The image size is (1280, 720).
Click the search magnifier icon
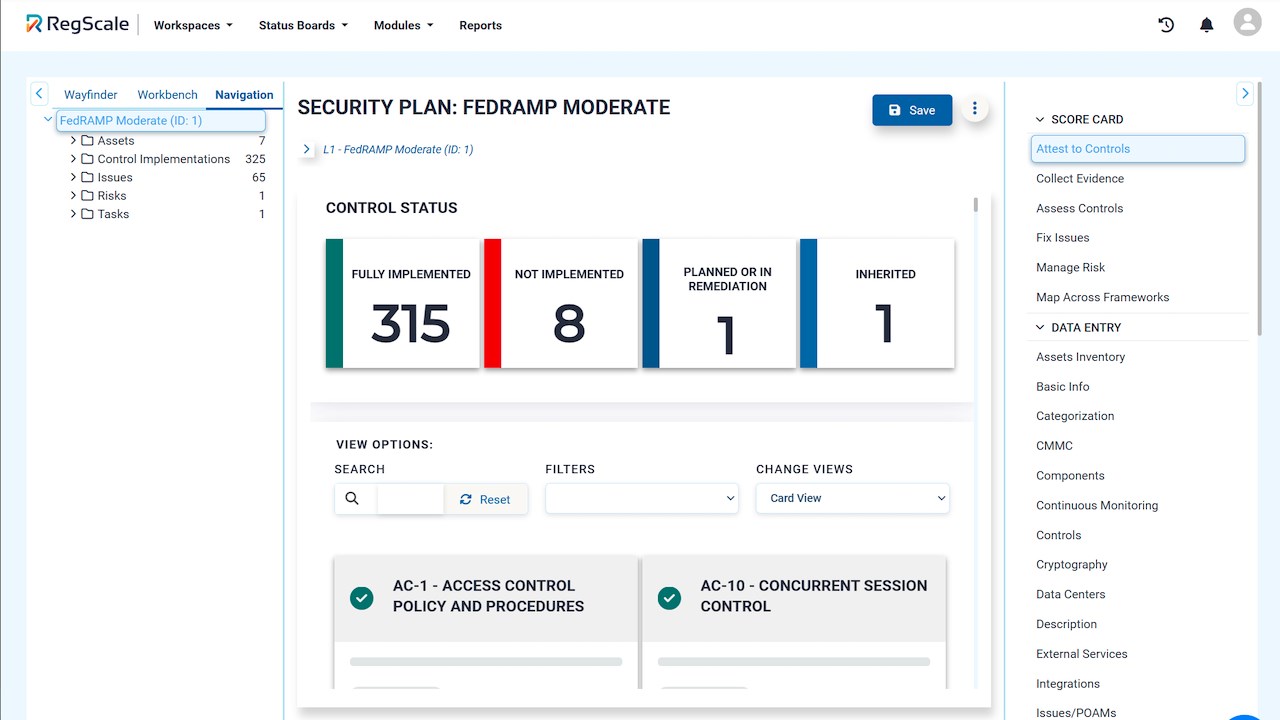(x=352, y=498)
